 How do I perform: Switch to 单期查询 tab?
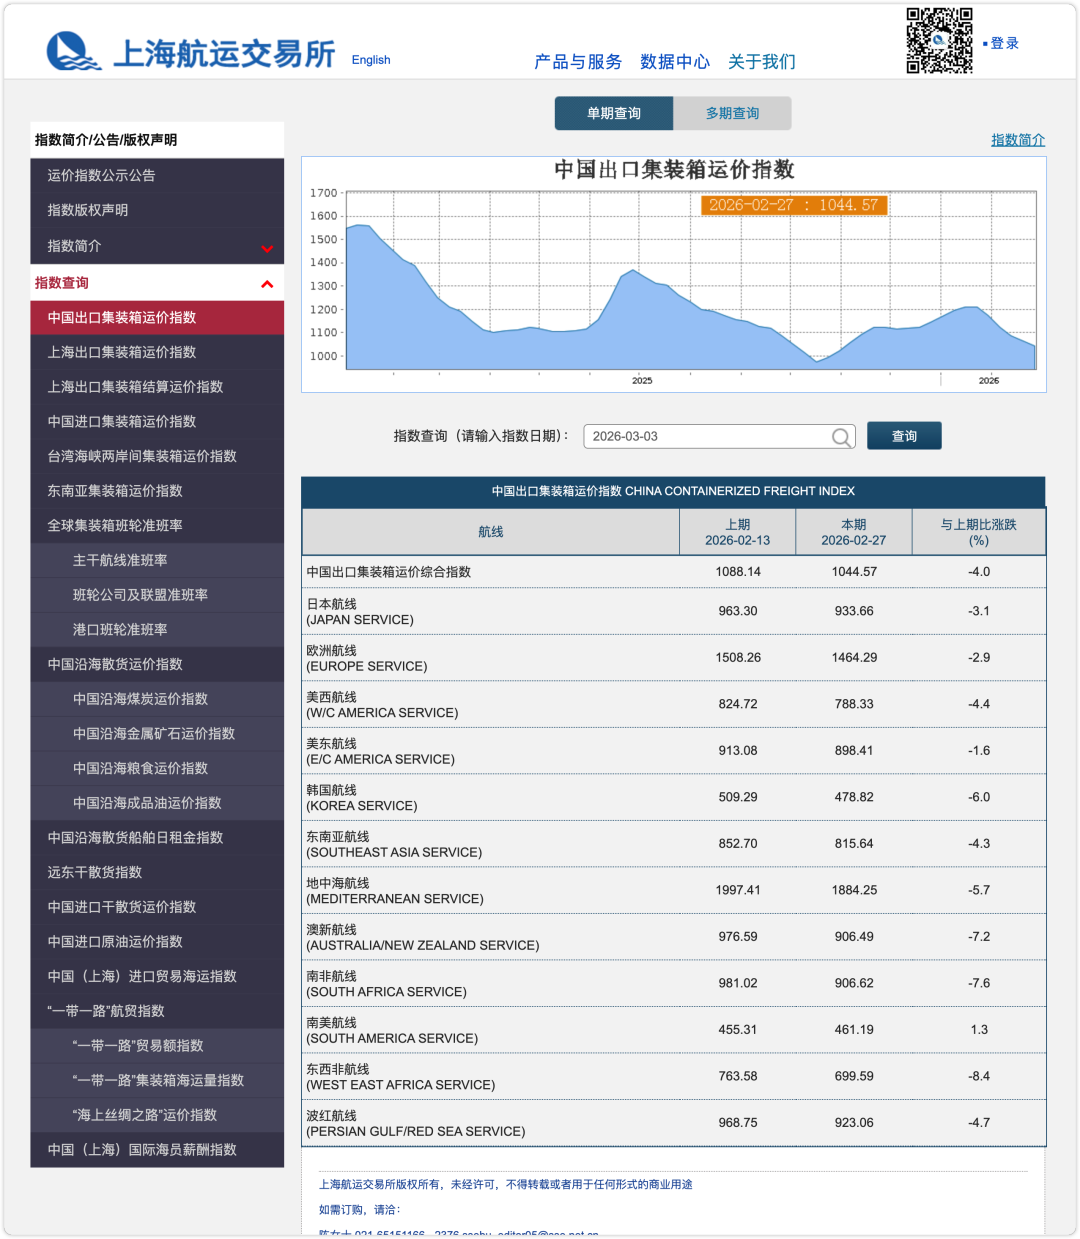point(614,114)
